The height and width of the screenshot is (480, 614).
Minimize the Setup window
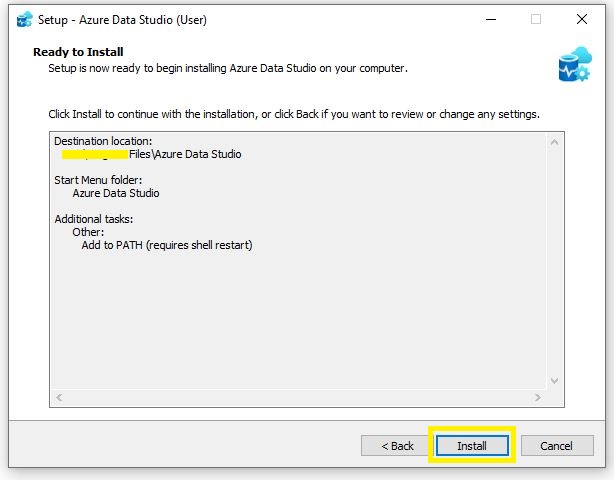pyautogui.click(x=490, y=19)
